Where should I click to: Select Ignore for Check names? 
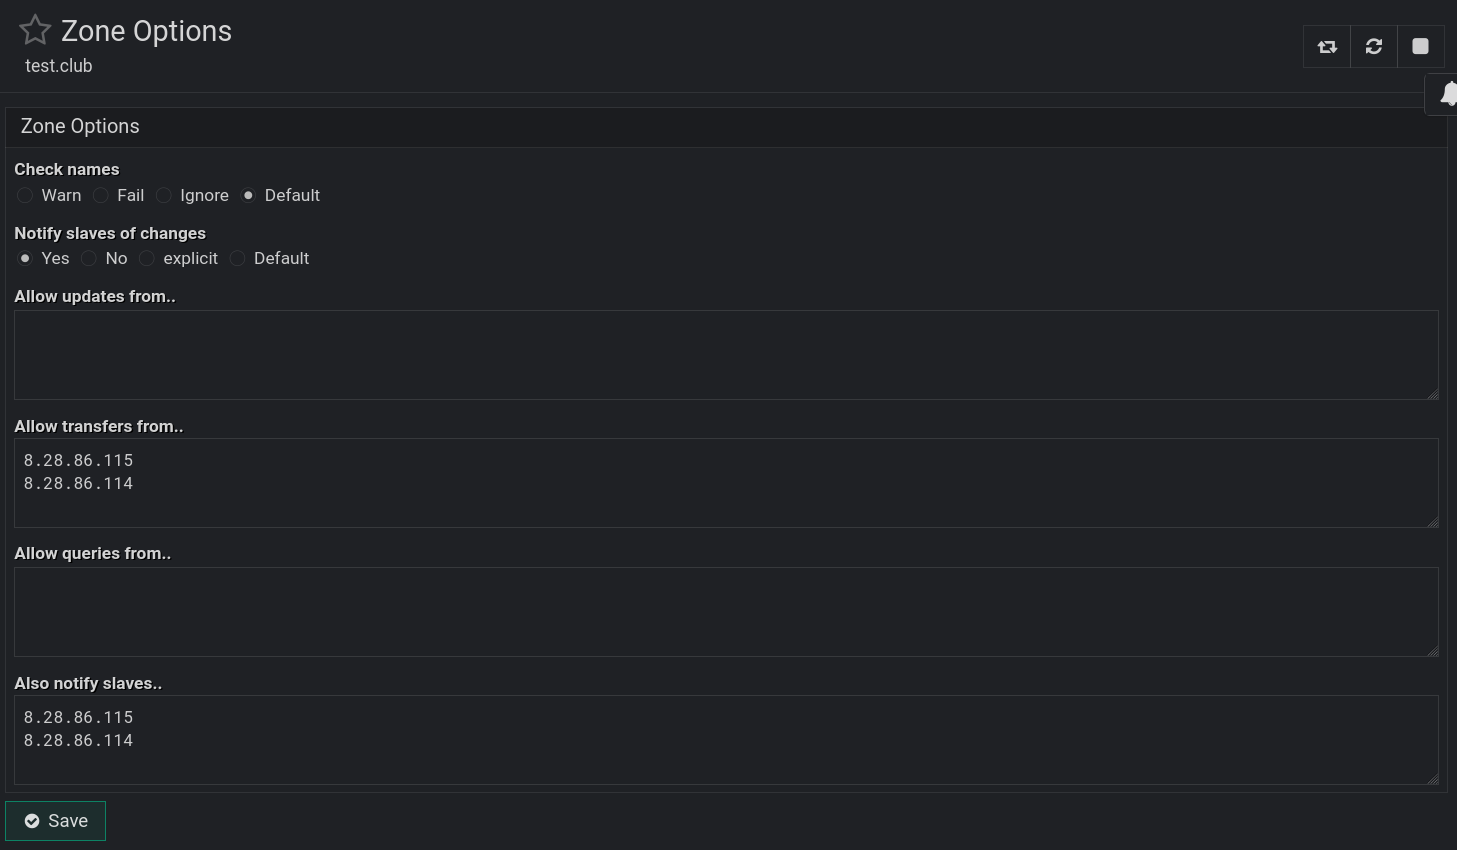(x=164, y=196)
